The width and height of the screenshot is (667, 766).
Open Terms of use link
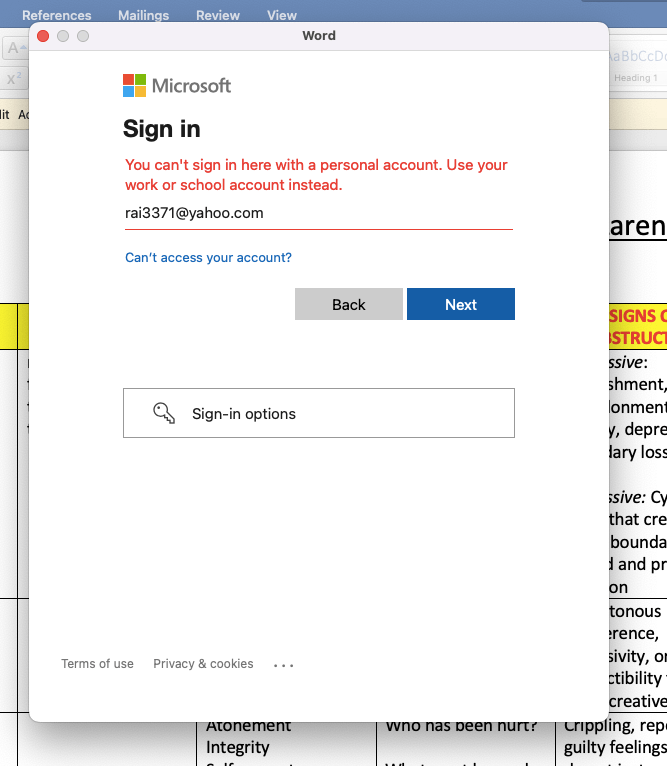[x=97, y=663]
